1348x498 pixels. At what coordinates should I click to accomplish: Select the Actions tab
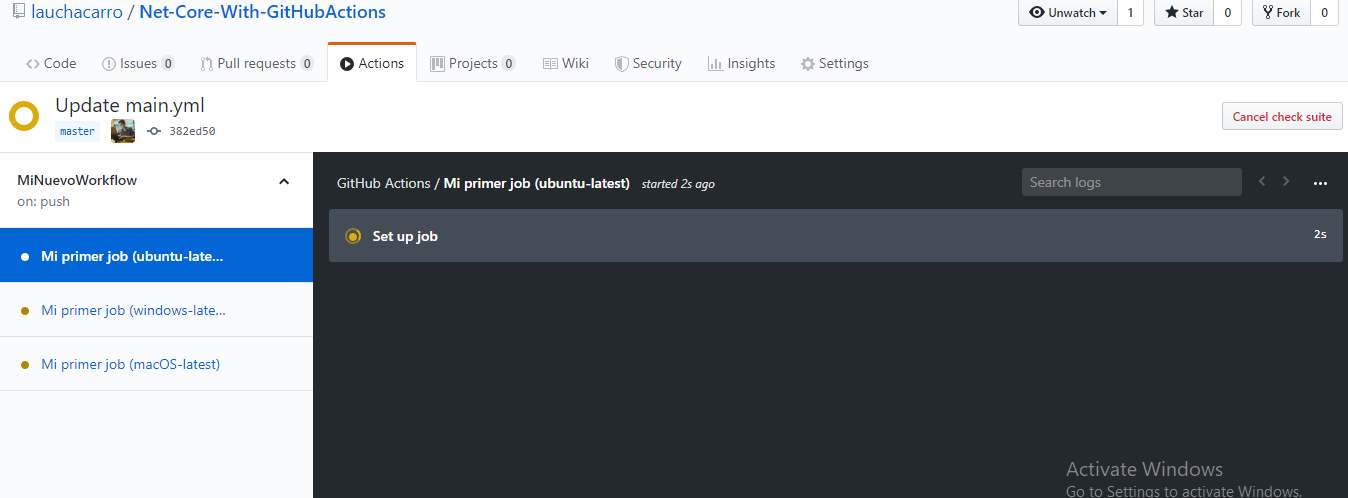coord(372,63)
